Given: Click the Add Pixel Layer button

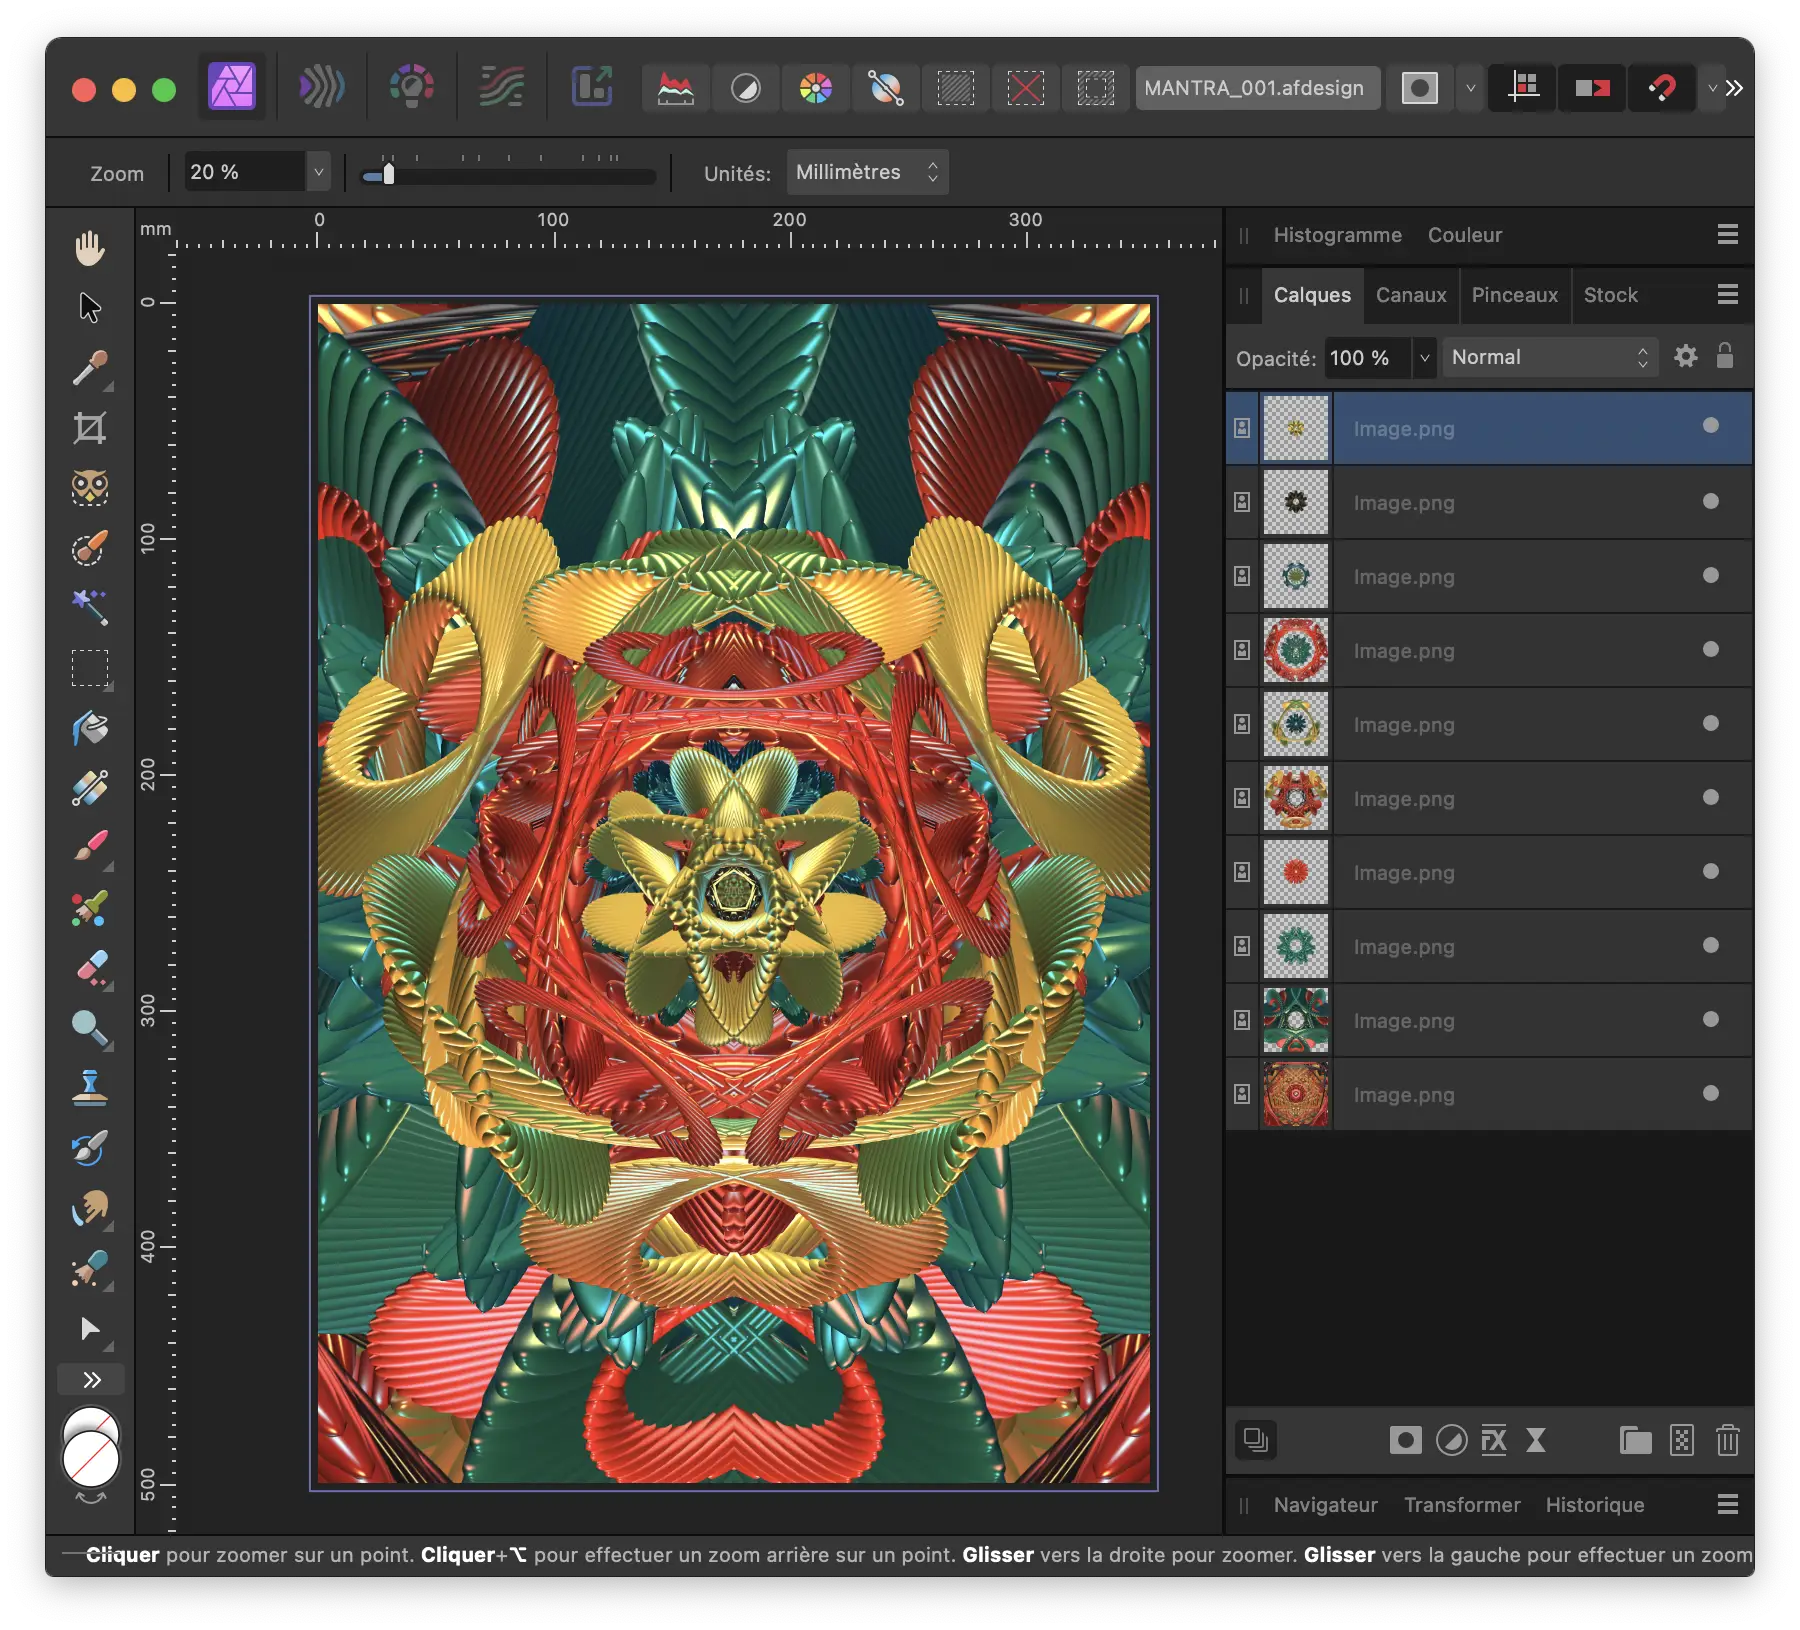Looking at the screenshot, I should [x=1682, y=1440].
